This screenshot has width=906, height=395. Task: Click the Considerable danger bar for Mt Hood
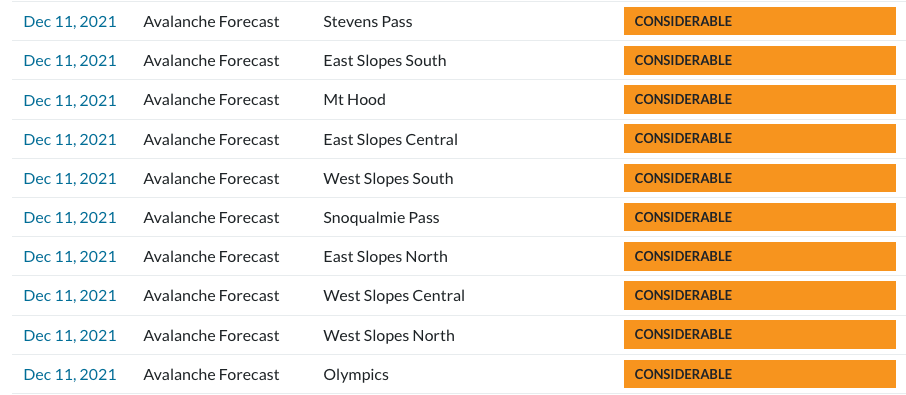pos(759,100)
